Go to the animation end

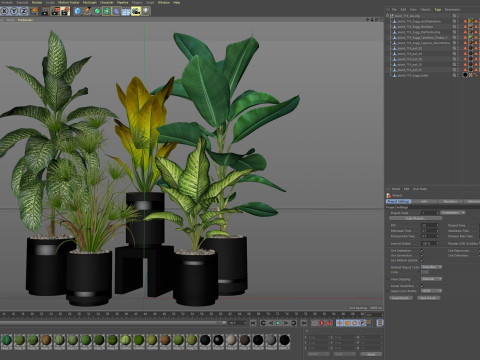(304, 323)
